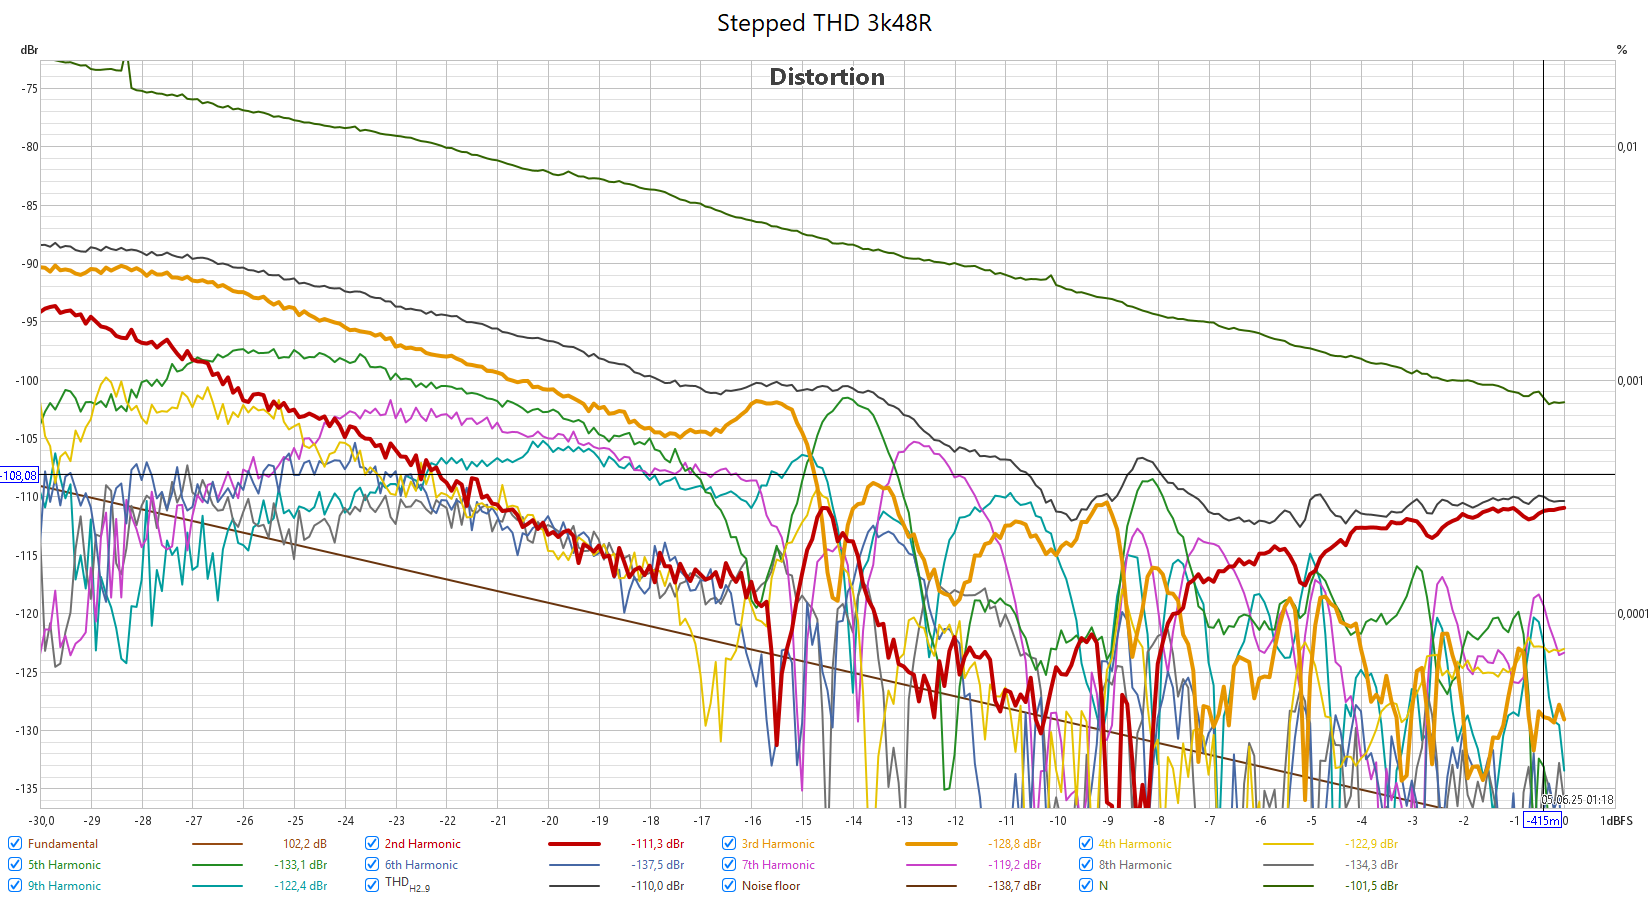Viewport: 1650px width, 897px height.
Task: Click the orange 3rd Harmonic line swatch
Action: point(931,844)
